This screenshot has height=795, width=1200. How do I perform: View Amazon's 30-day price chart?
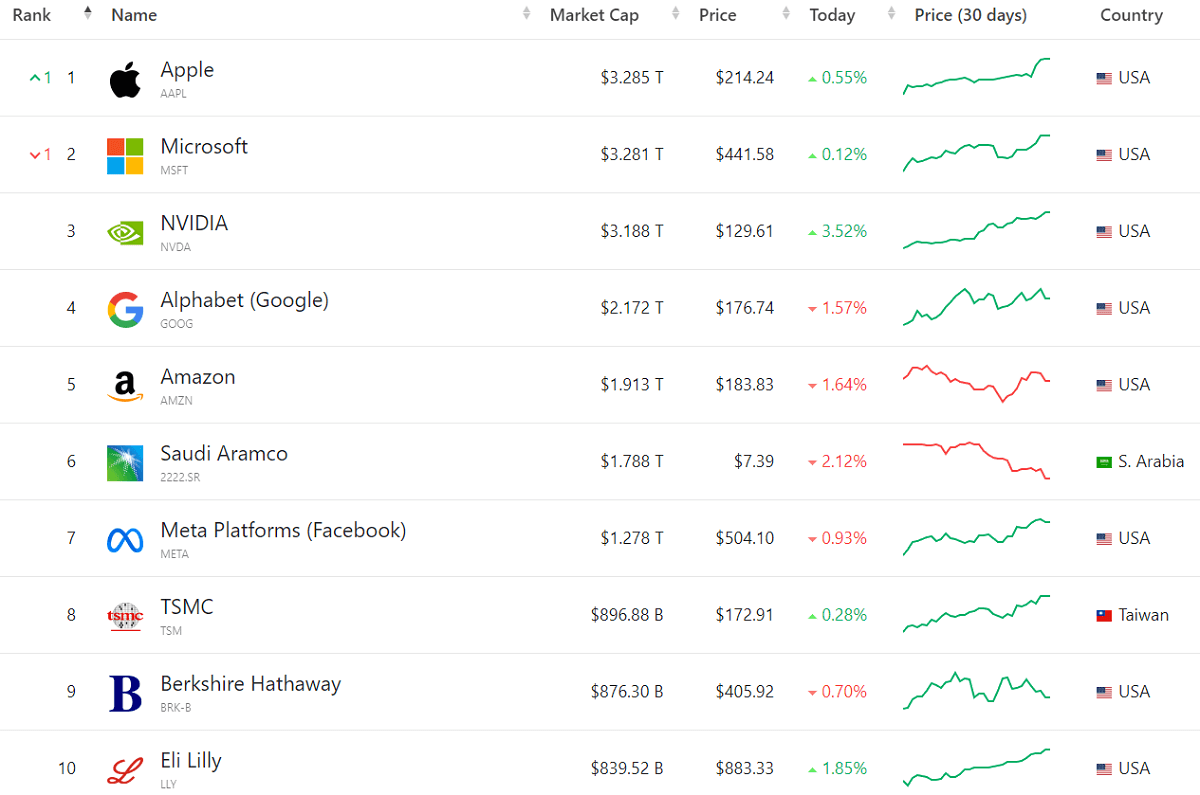(976, 384)
